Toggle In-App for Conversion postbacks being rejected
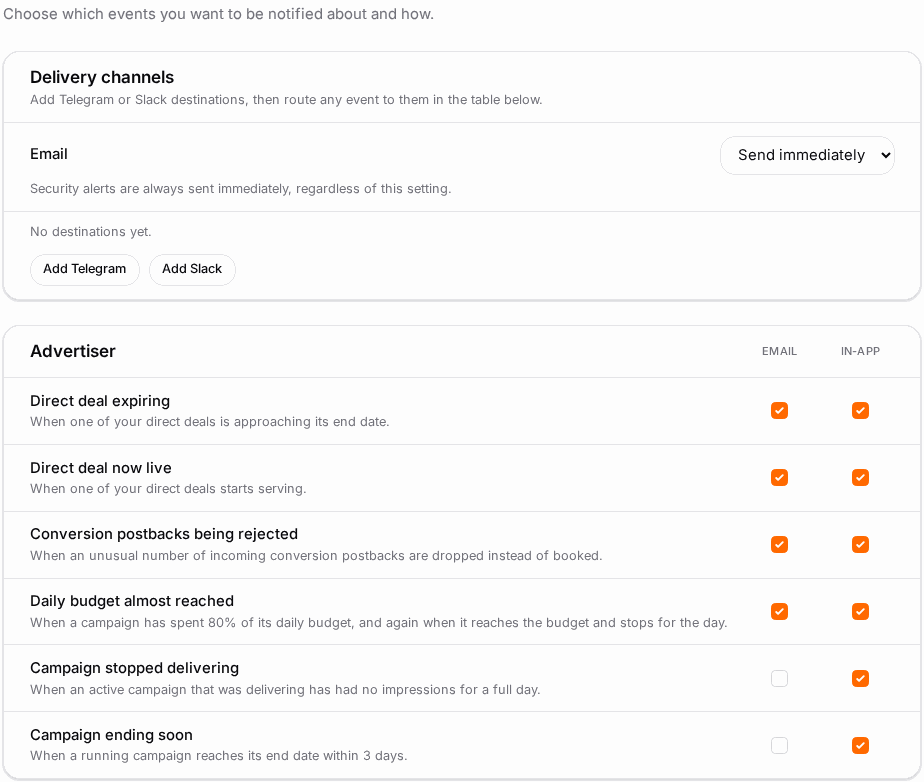Image resolution: width=924 pixels, height=782 pixels. coord(860,545)
